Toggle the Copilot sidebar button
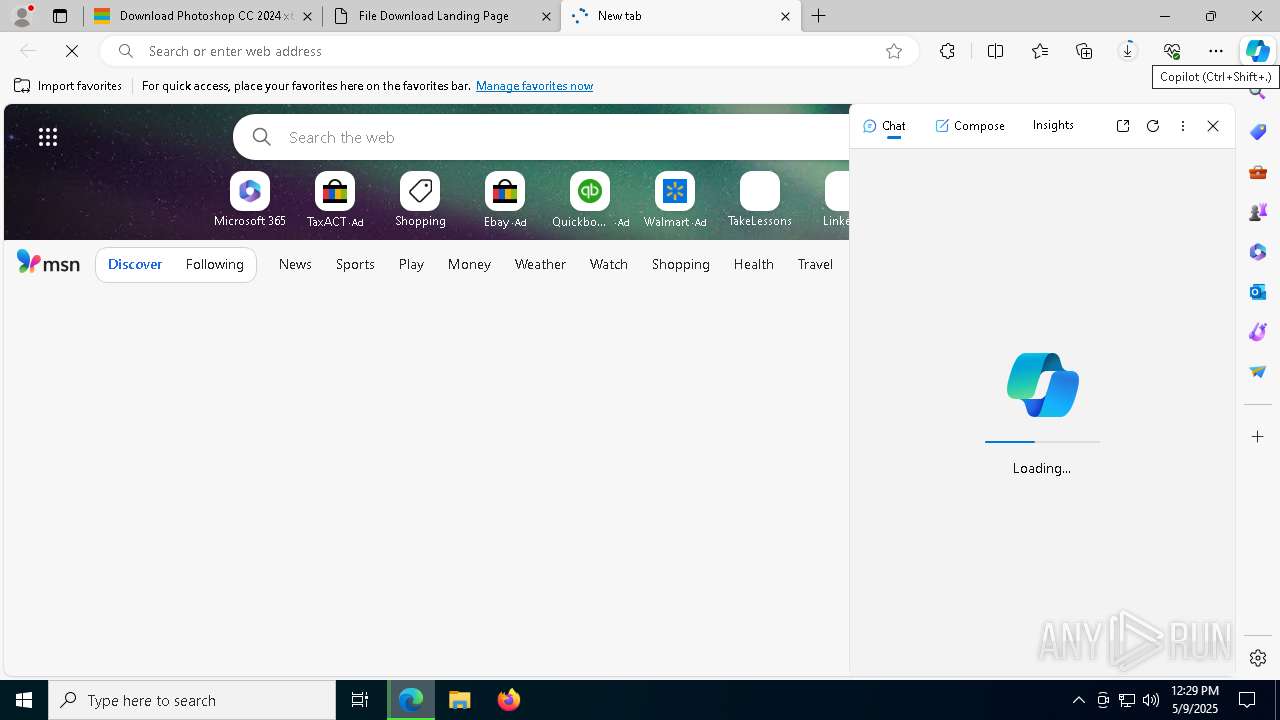Viewport: 1280px width, 720px height. click(1258, 51)
